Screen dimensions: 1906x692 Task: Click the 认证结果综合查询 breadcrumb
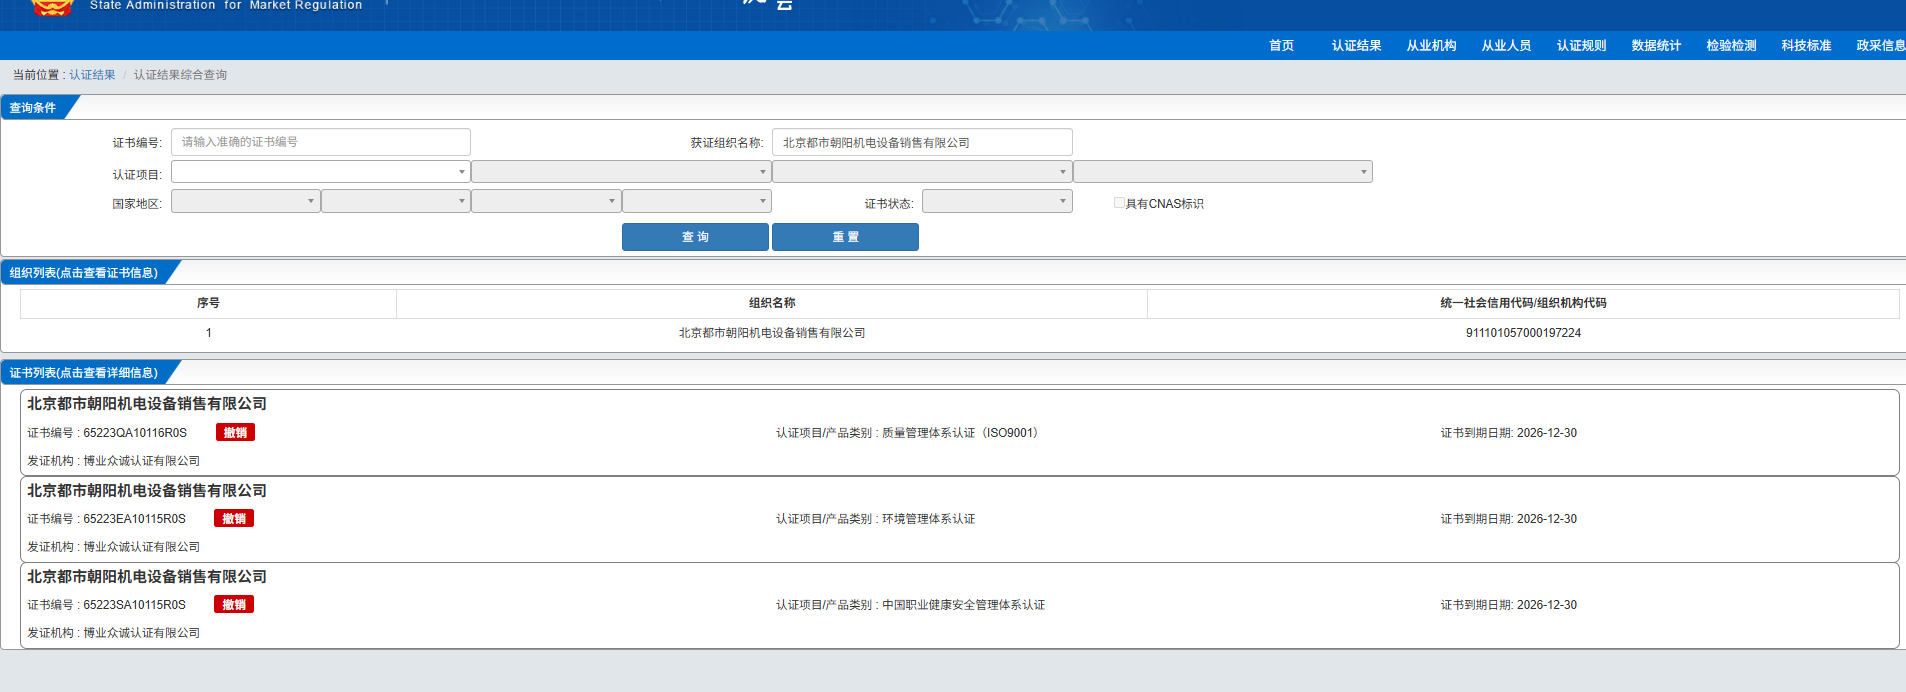pos(180,75)
